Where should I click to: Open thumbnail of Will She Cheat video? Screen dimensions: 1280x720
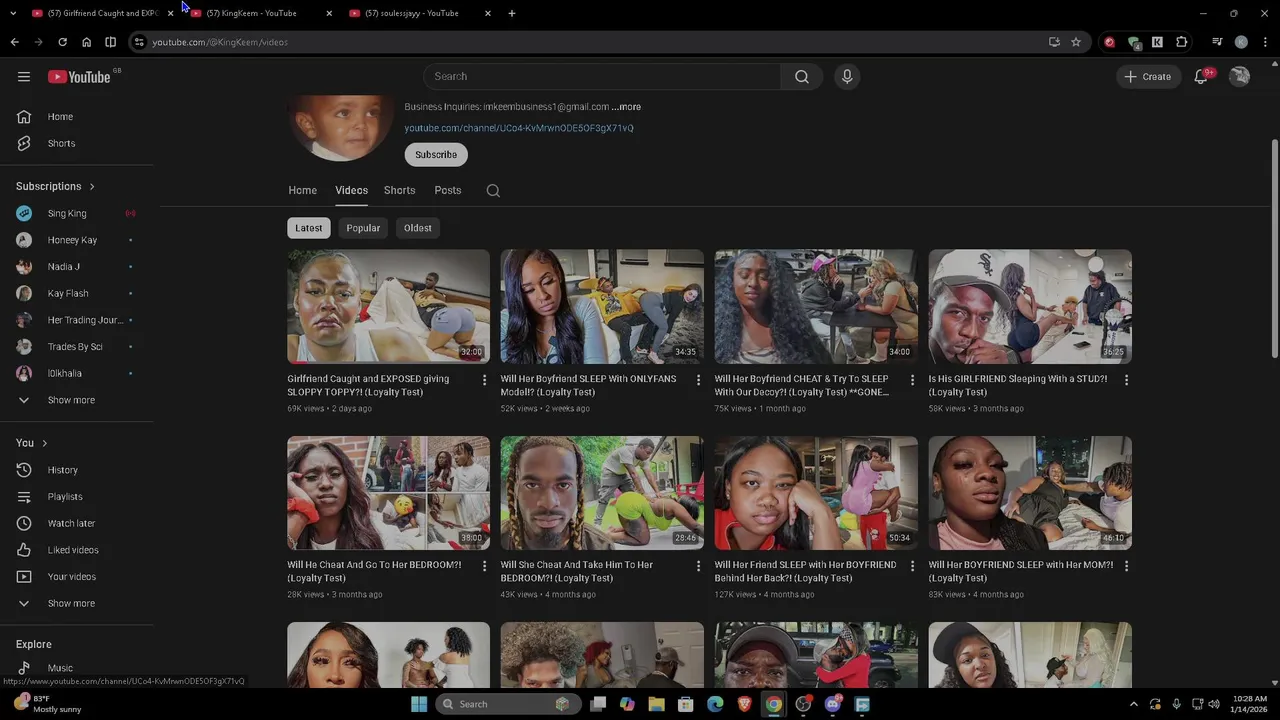(602, 493)
